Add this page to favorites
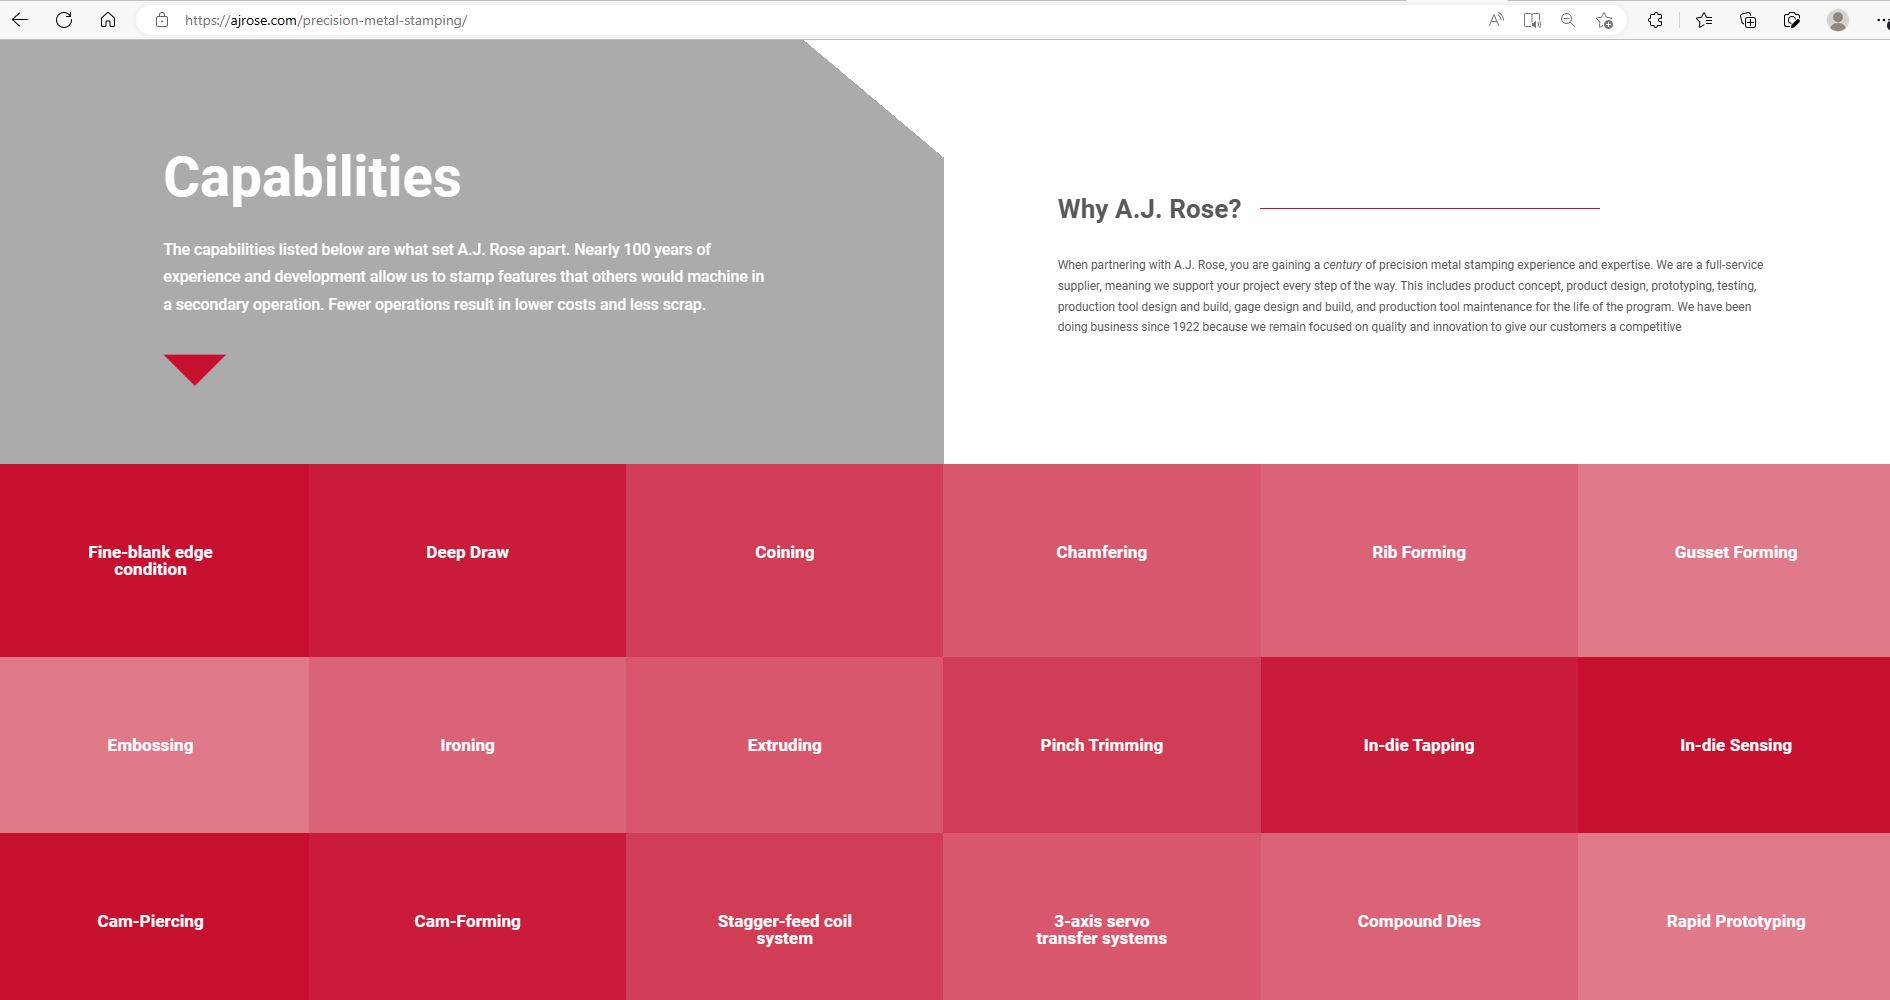 [x=1604, y=20]
